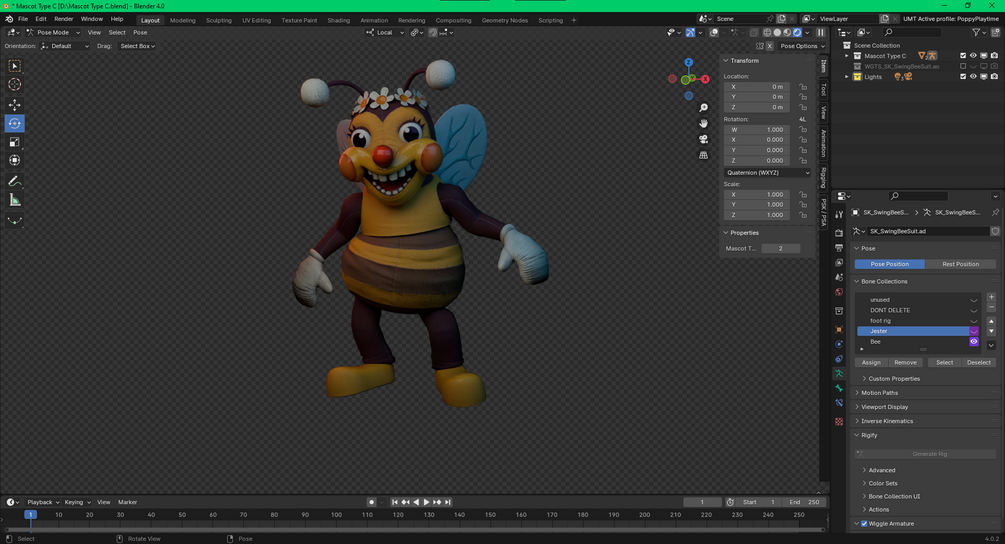1005x544 pixels.
Task: Click the hand pan view icon
Action: coord(704,123)
